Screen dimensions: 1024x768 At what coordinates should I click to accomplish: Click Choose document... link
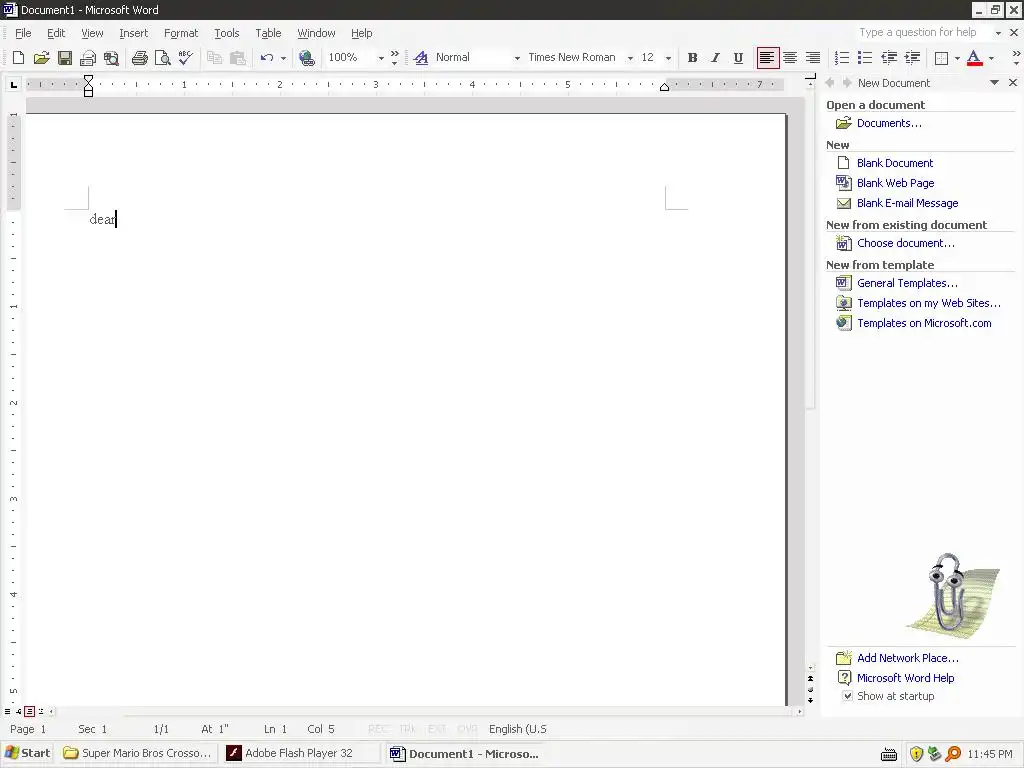pos(906,243)
